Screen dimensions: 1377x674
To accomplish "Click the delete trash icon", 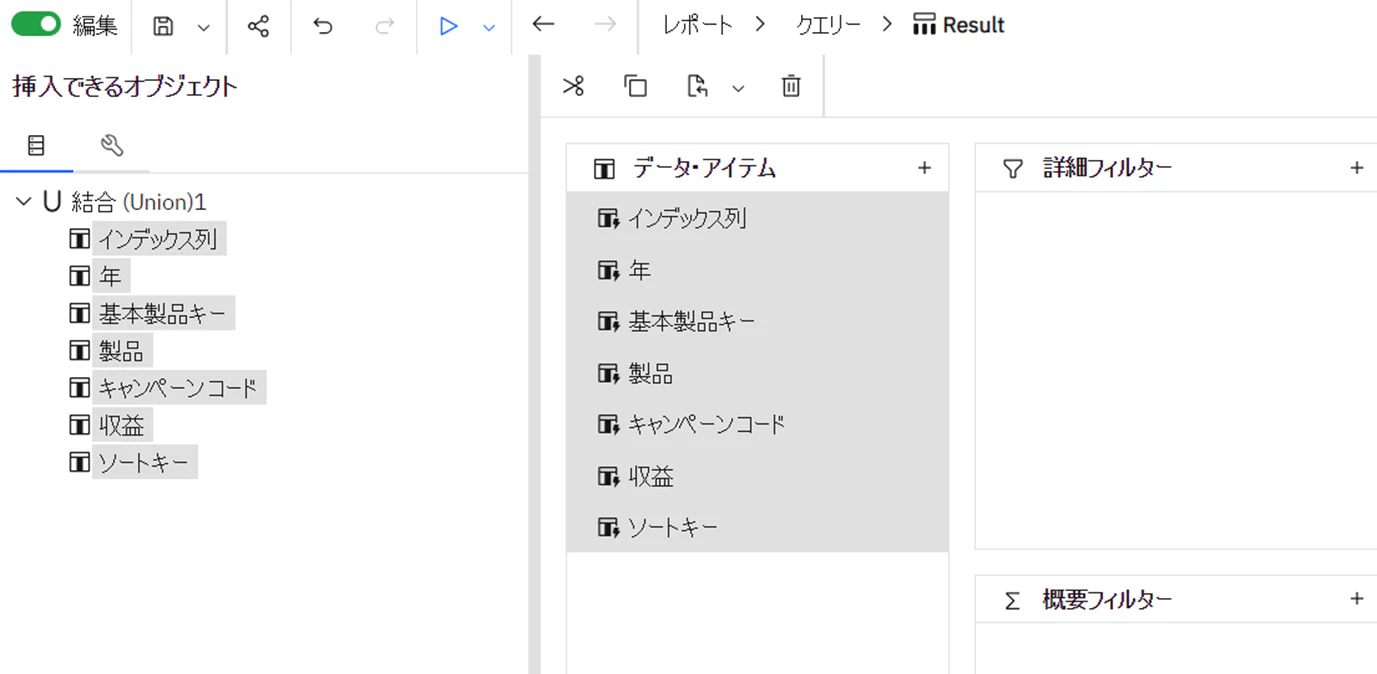I will point(791,86).
